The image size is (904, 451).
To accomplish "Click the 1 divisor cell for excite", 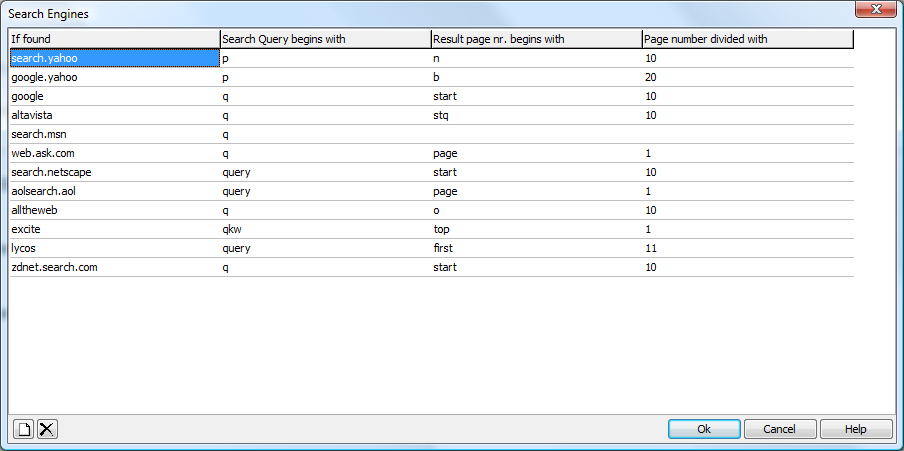I will coord(748,230).
